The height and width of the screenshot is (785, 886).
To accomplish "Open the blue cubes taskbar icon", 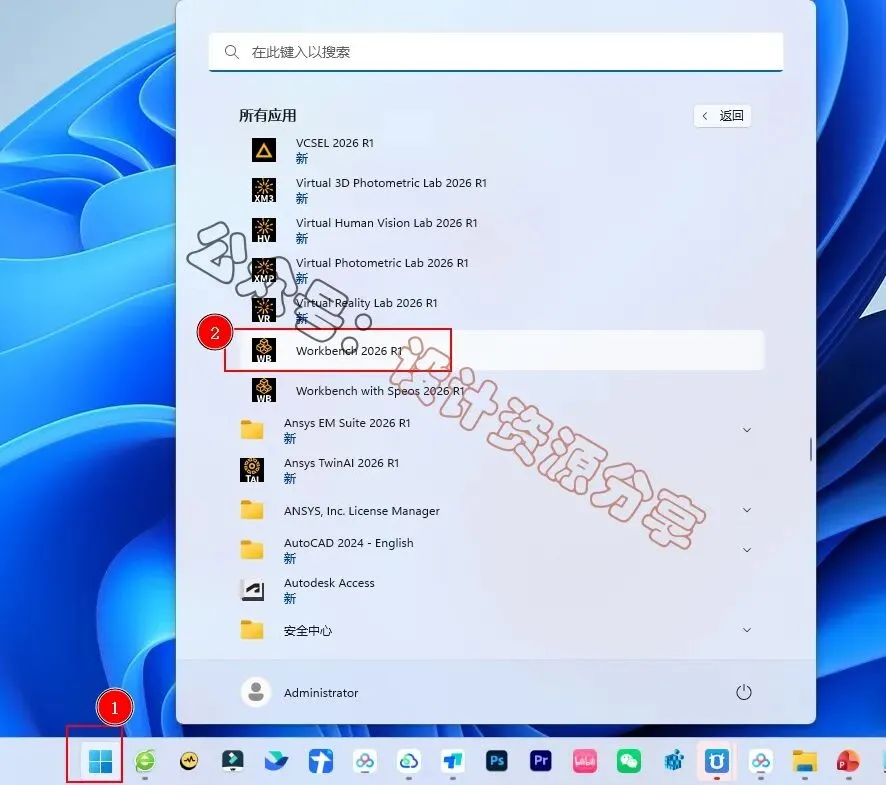I will click(673, 761).
